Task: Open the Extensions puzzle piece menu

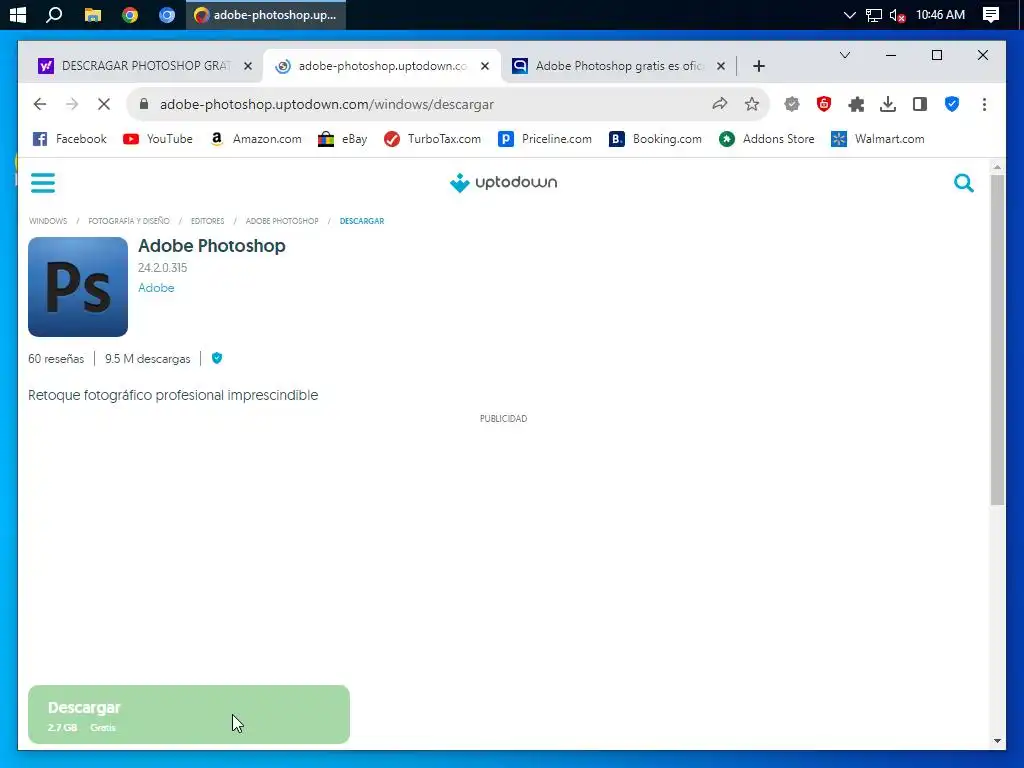Action: (x=856, y=104)
